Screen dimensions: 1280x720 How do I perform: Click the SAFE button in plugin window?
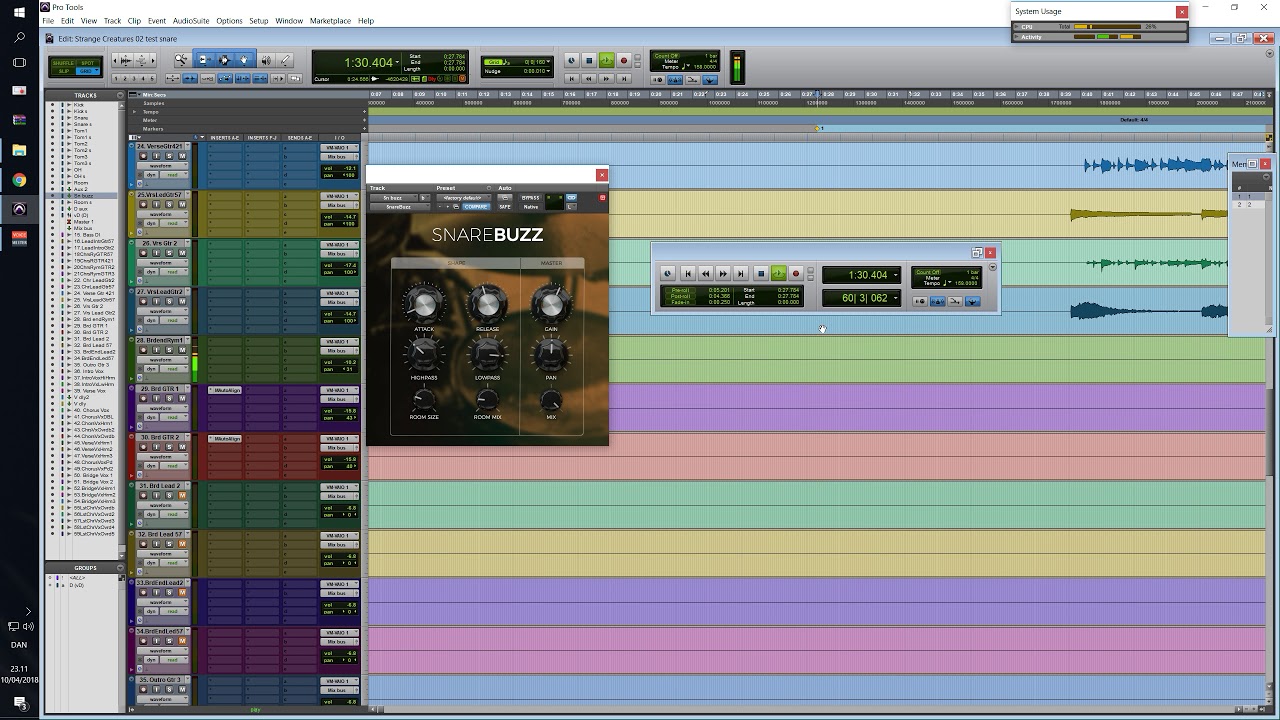[505, 207]
